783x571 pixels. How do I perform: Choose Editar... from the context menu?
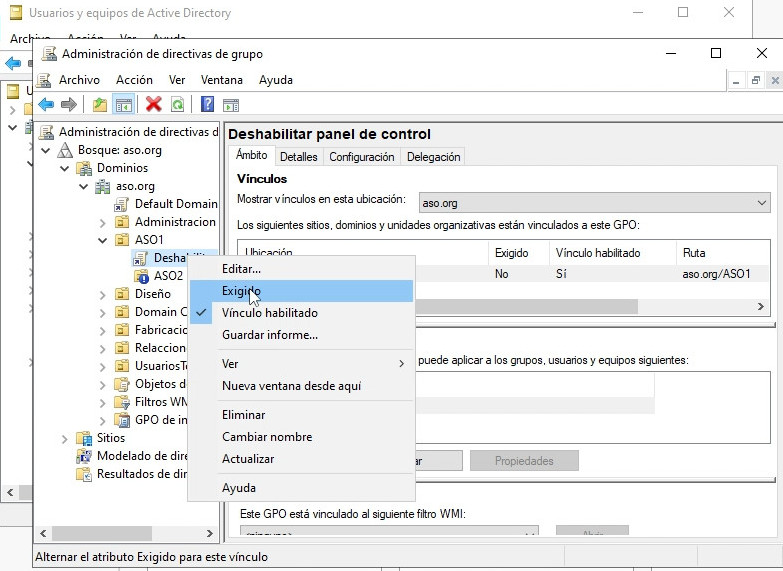(x=241, y=269)
